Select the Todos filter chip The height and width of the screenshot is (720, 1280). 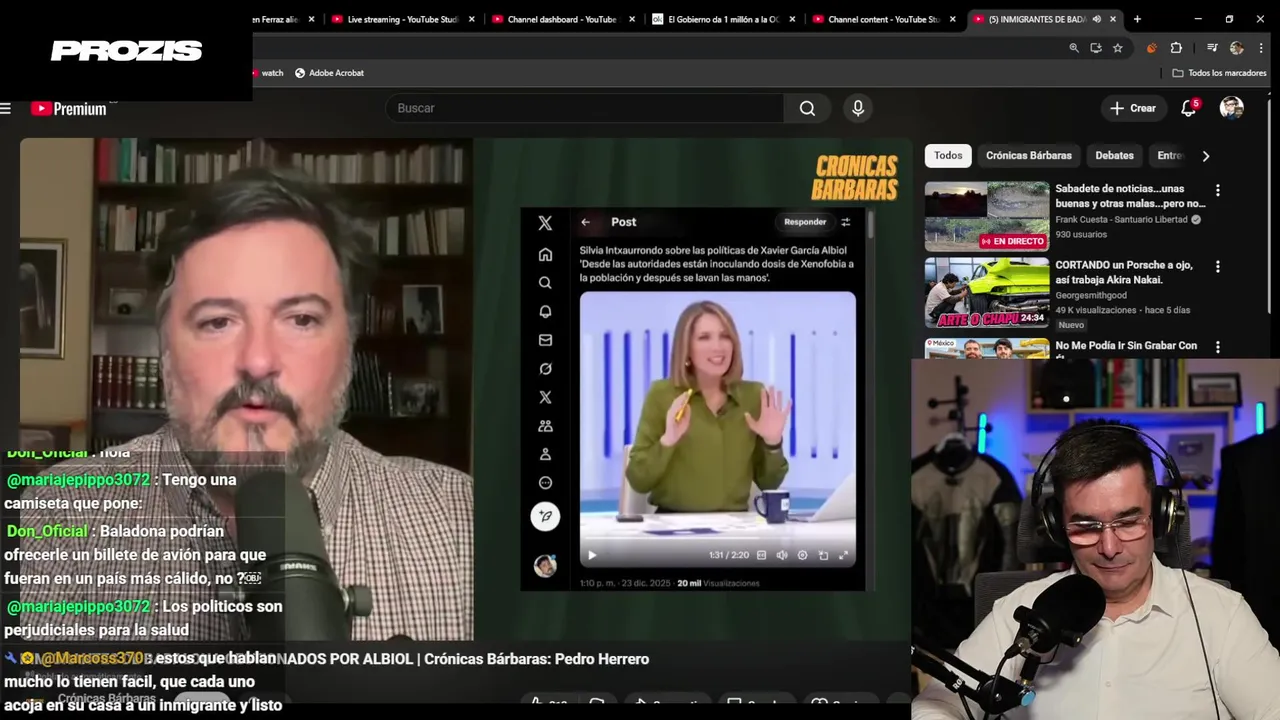(948, 155)
